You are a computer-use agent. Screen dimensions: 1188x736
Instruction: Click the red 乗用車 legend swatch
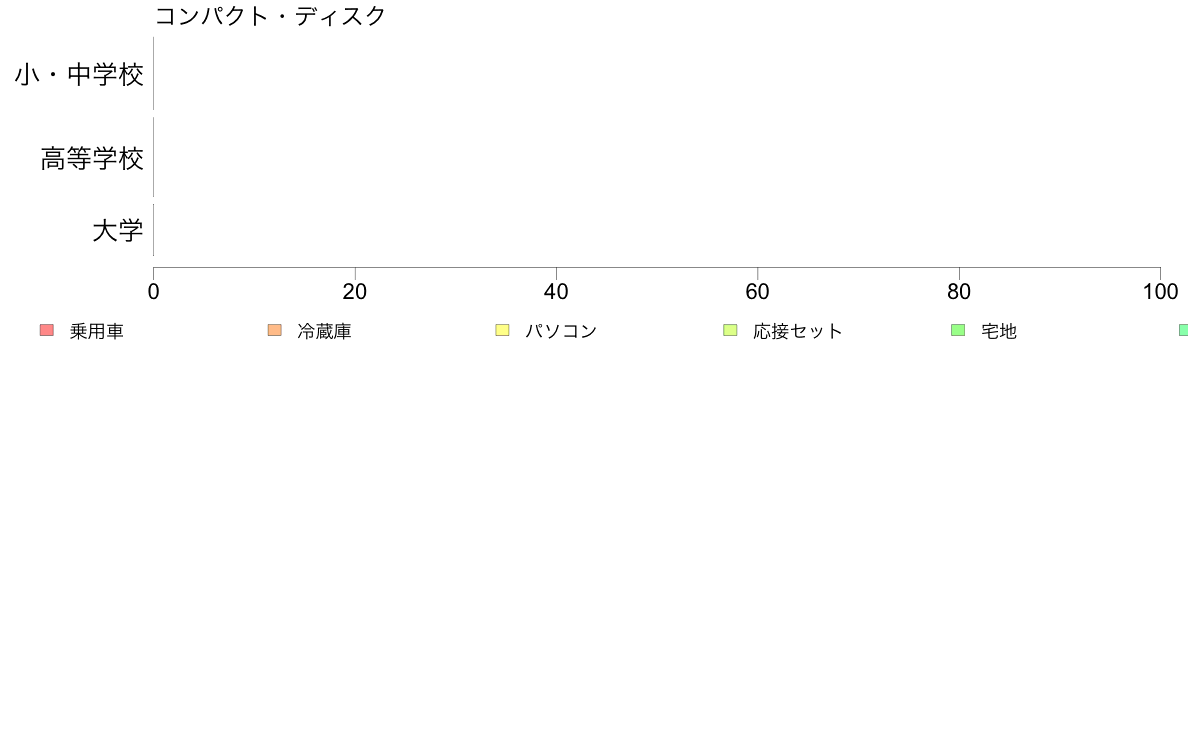coord(47,330)
